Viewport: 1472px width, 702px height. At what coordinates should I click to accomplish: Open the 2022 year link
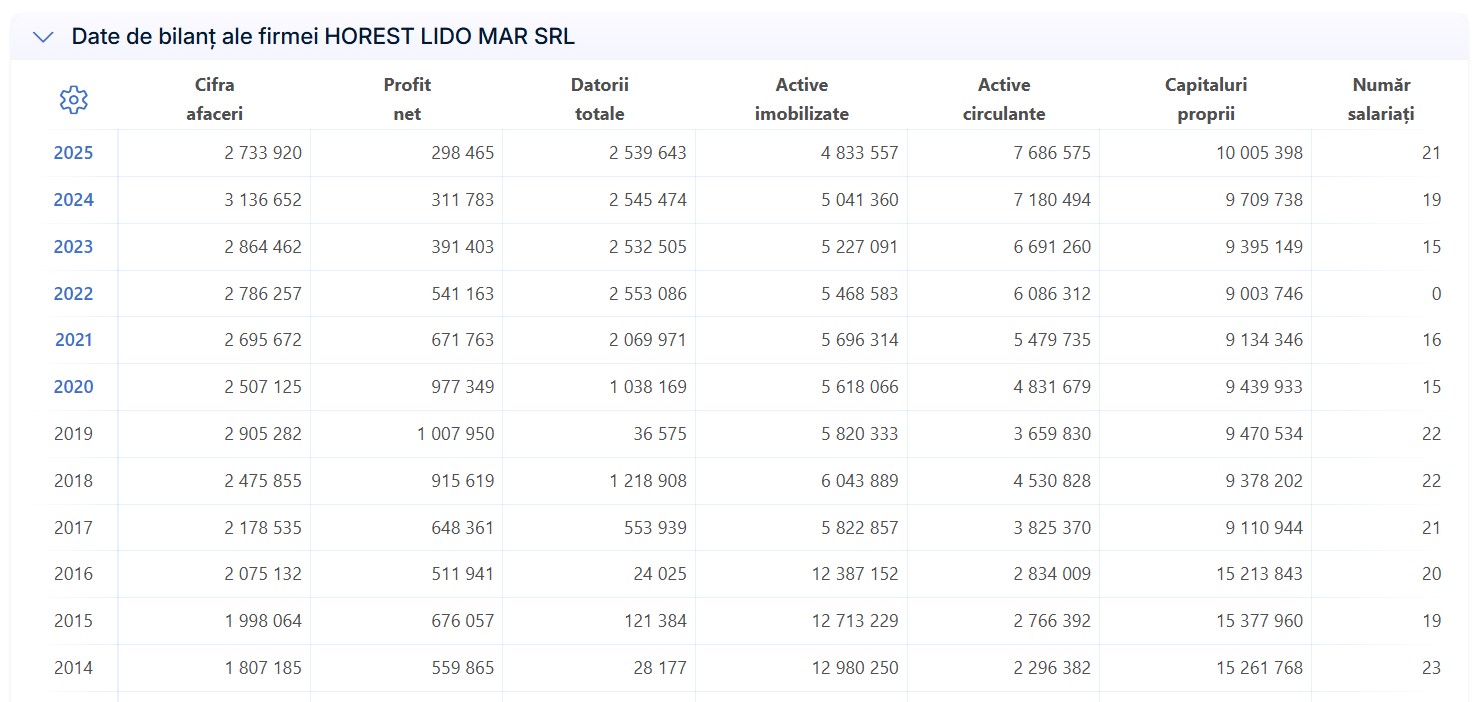coord(73,294)
